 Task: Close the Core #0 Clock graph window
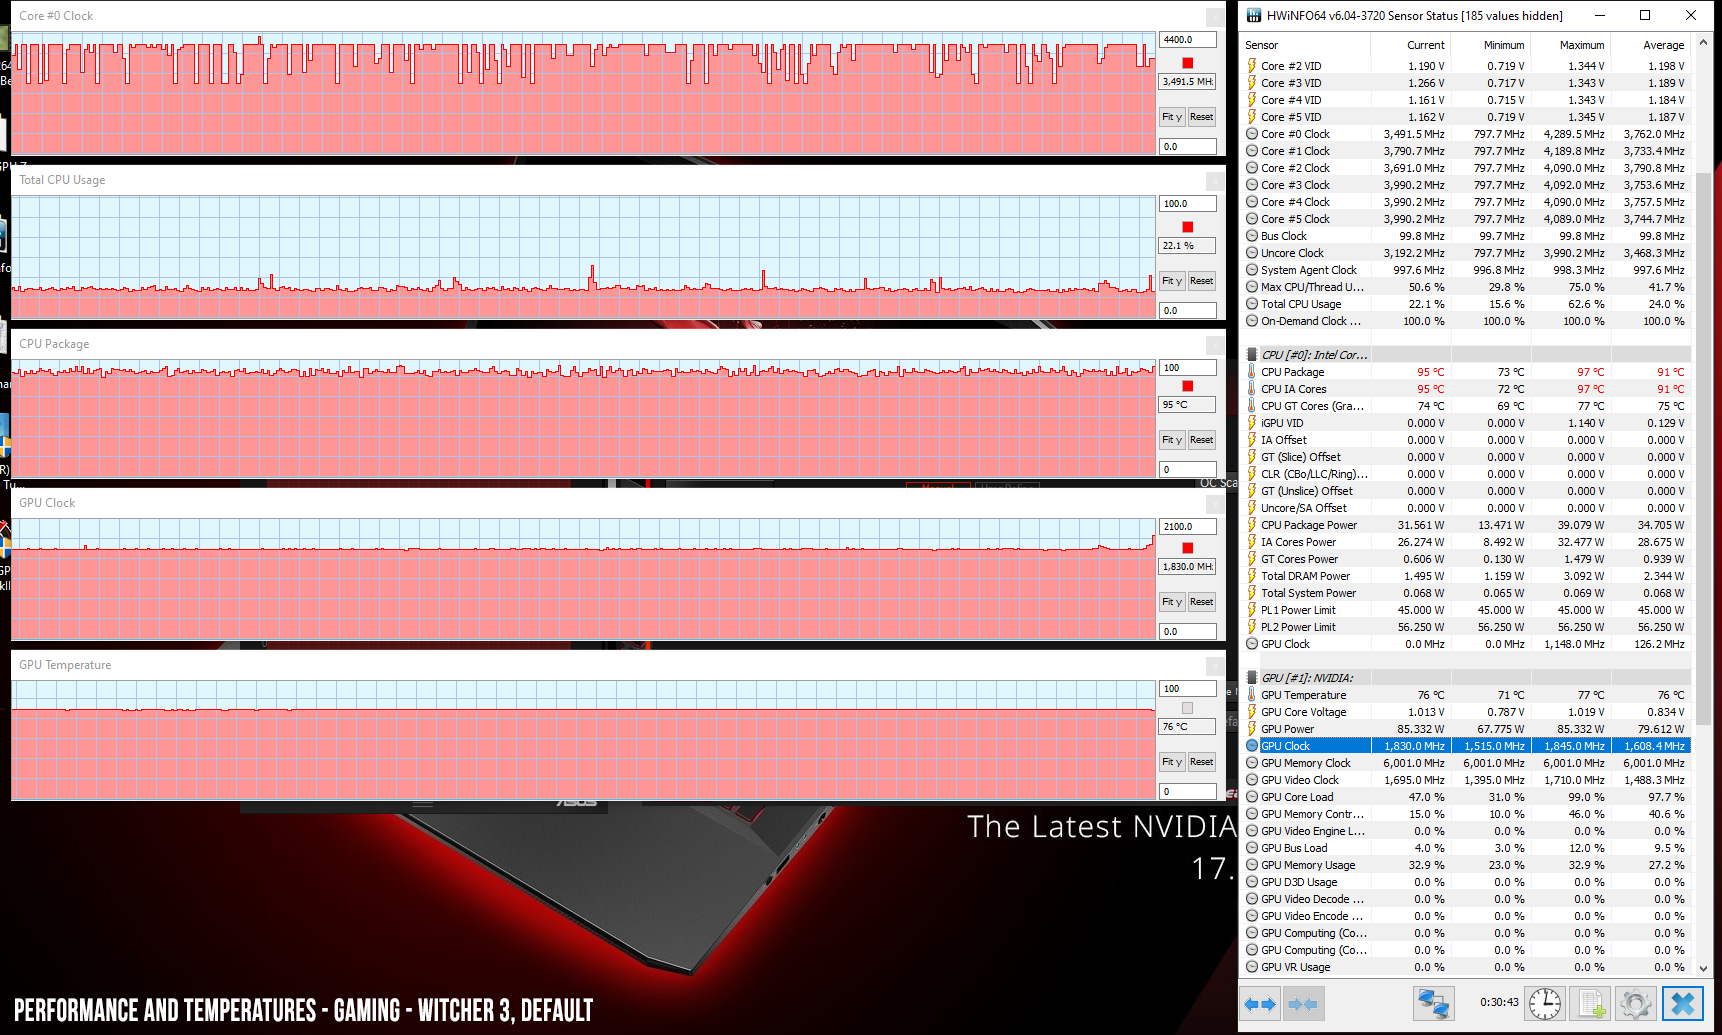pyautogui.click(x=1215, y=17)
